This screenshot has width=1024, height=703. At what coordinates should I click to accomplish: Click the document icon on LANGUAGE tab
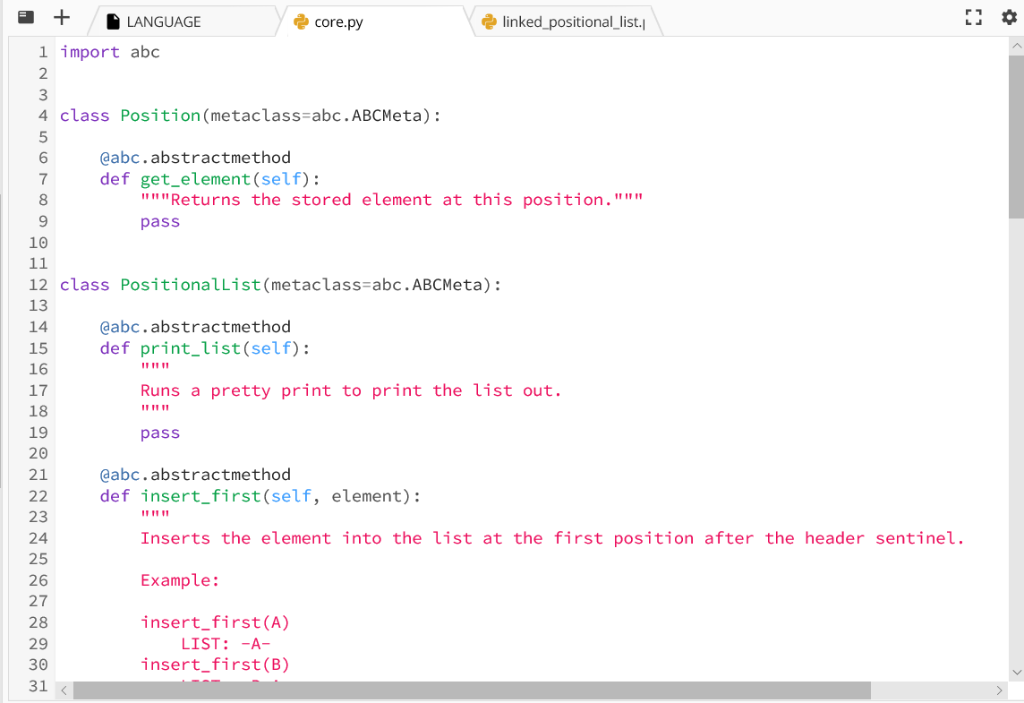113,20
